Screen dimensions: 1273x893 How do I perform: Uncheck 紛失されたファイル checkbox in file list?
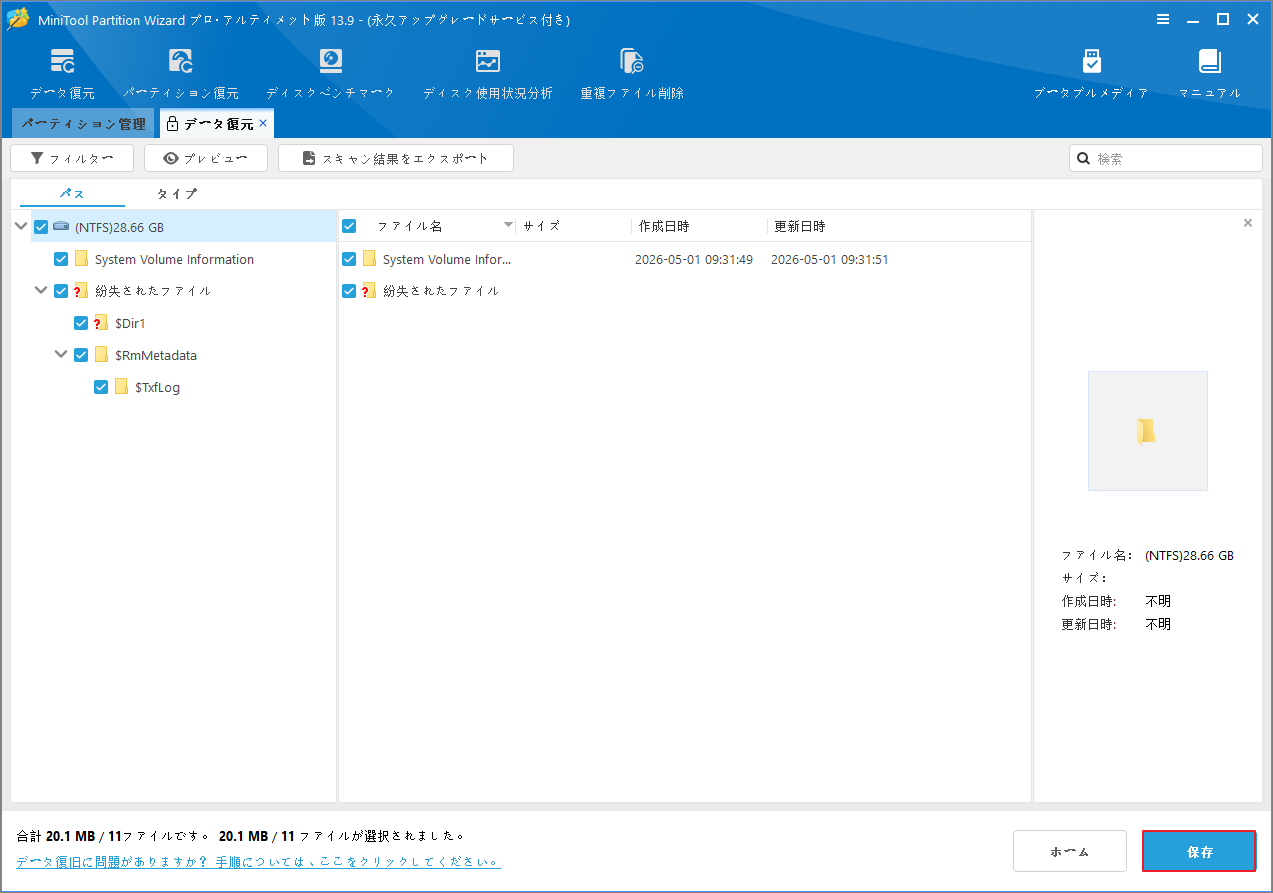[349, 291]
